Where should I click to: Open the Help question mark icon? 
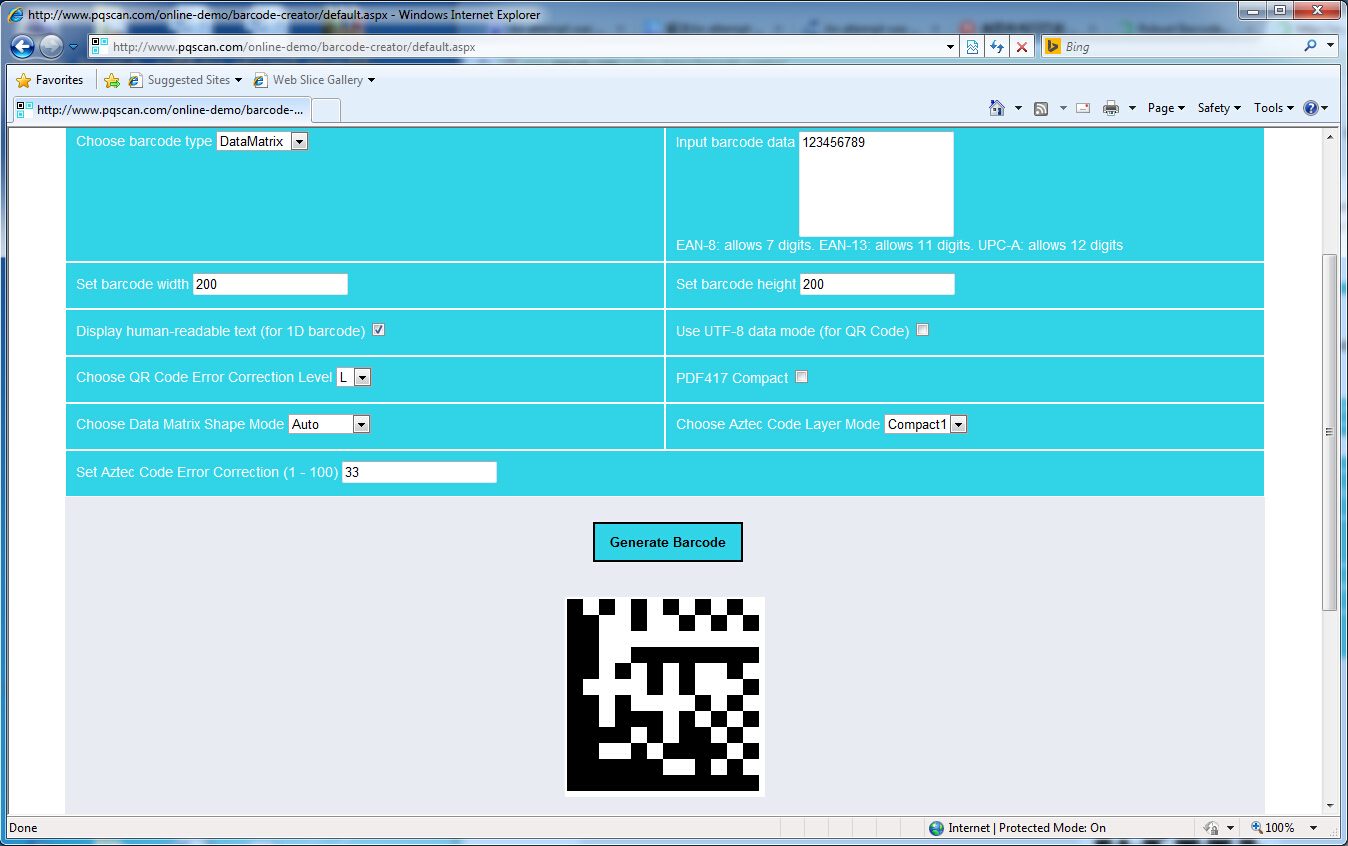(1311, 108)
